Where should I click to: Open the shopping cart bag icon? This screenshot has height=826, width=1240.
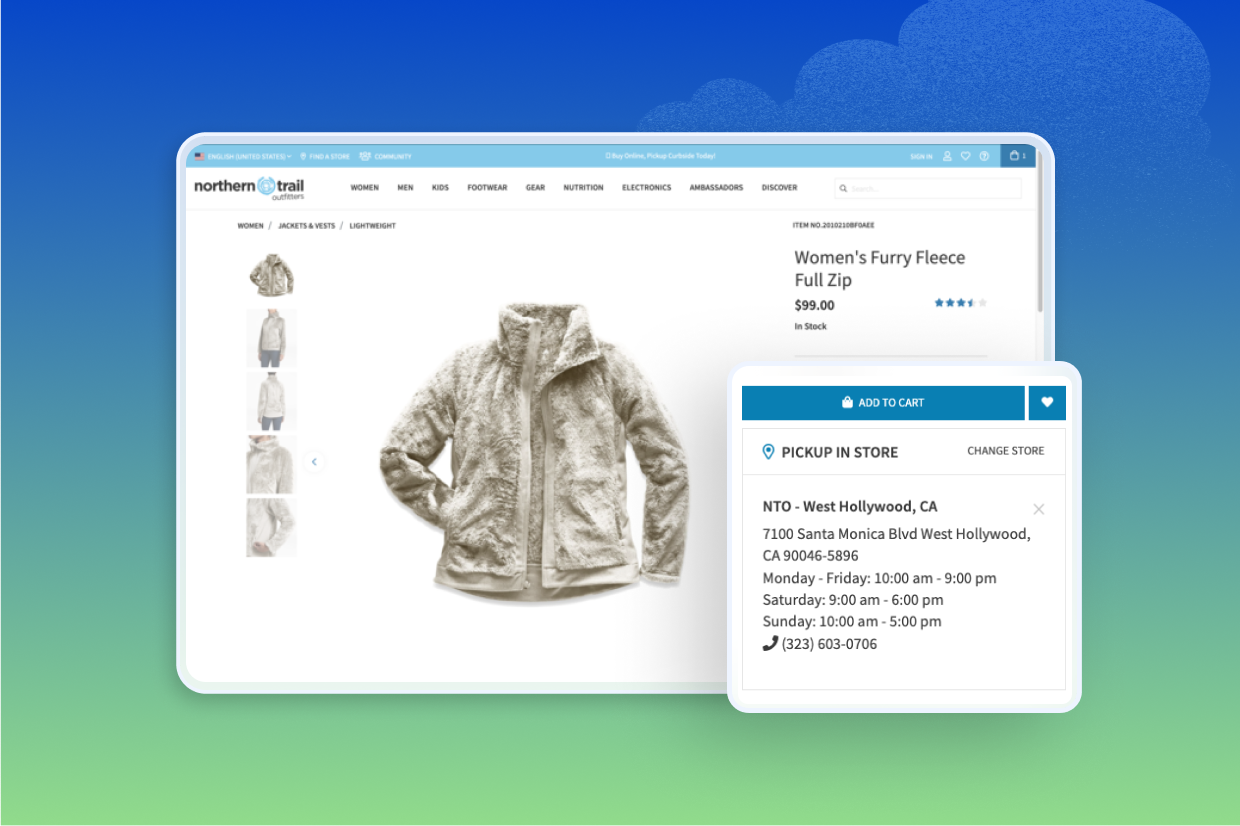point(1017,156)
